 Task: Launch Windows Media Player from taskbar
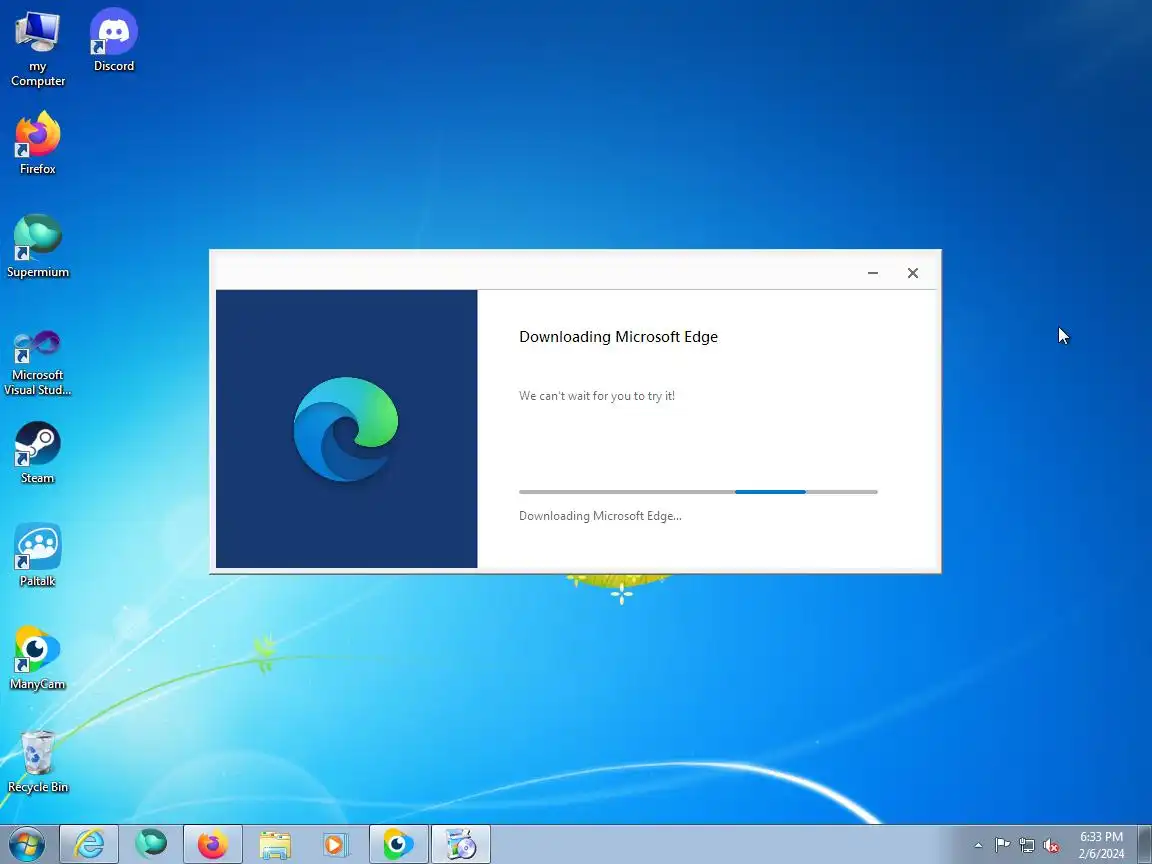click(x=336, y=844)
